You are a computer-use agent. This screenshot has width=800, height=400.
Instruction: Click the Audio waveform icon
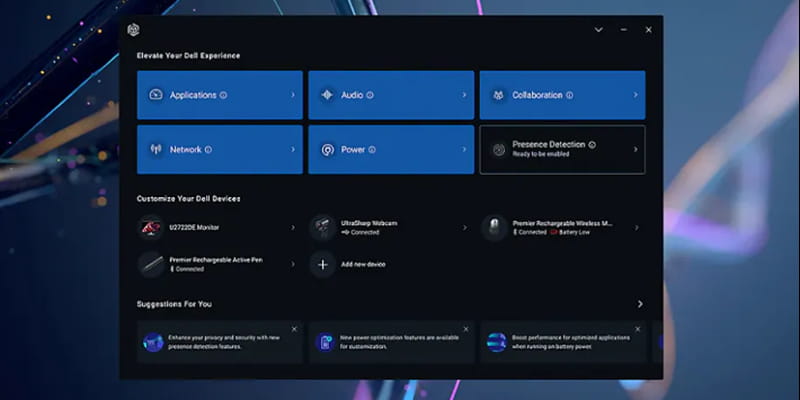[x=327, y=95]
